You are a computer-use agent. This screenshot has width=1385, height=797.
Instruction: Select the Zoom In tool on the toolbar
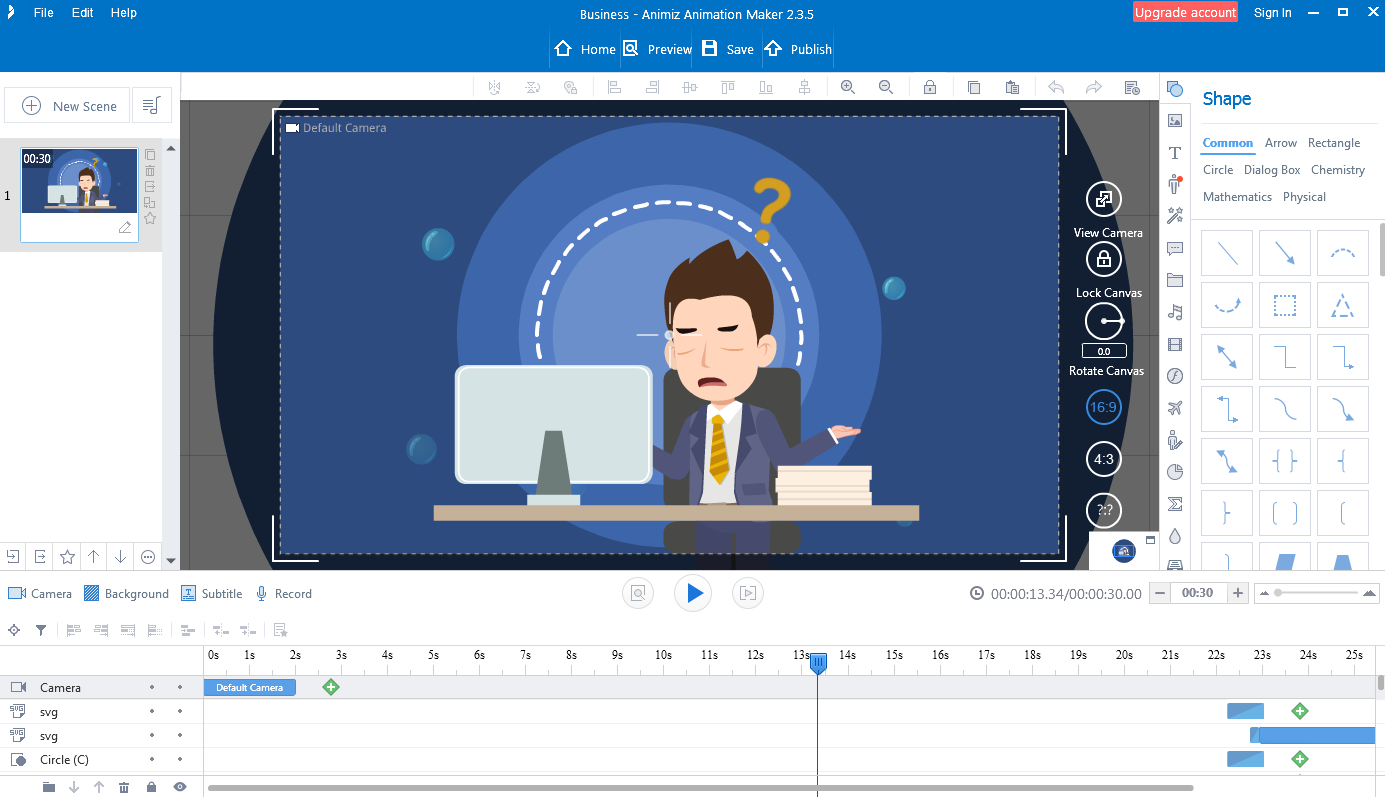tap(848, 87)
